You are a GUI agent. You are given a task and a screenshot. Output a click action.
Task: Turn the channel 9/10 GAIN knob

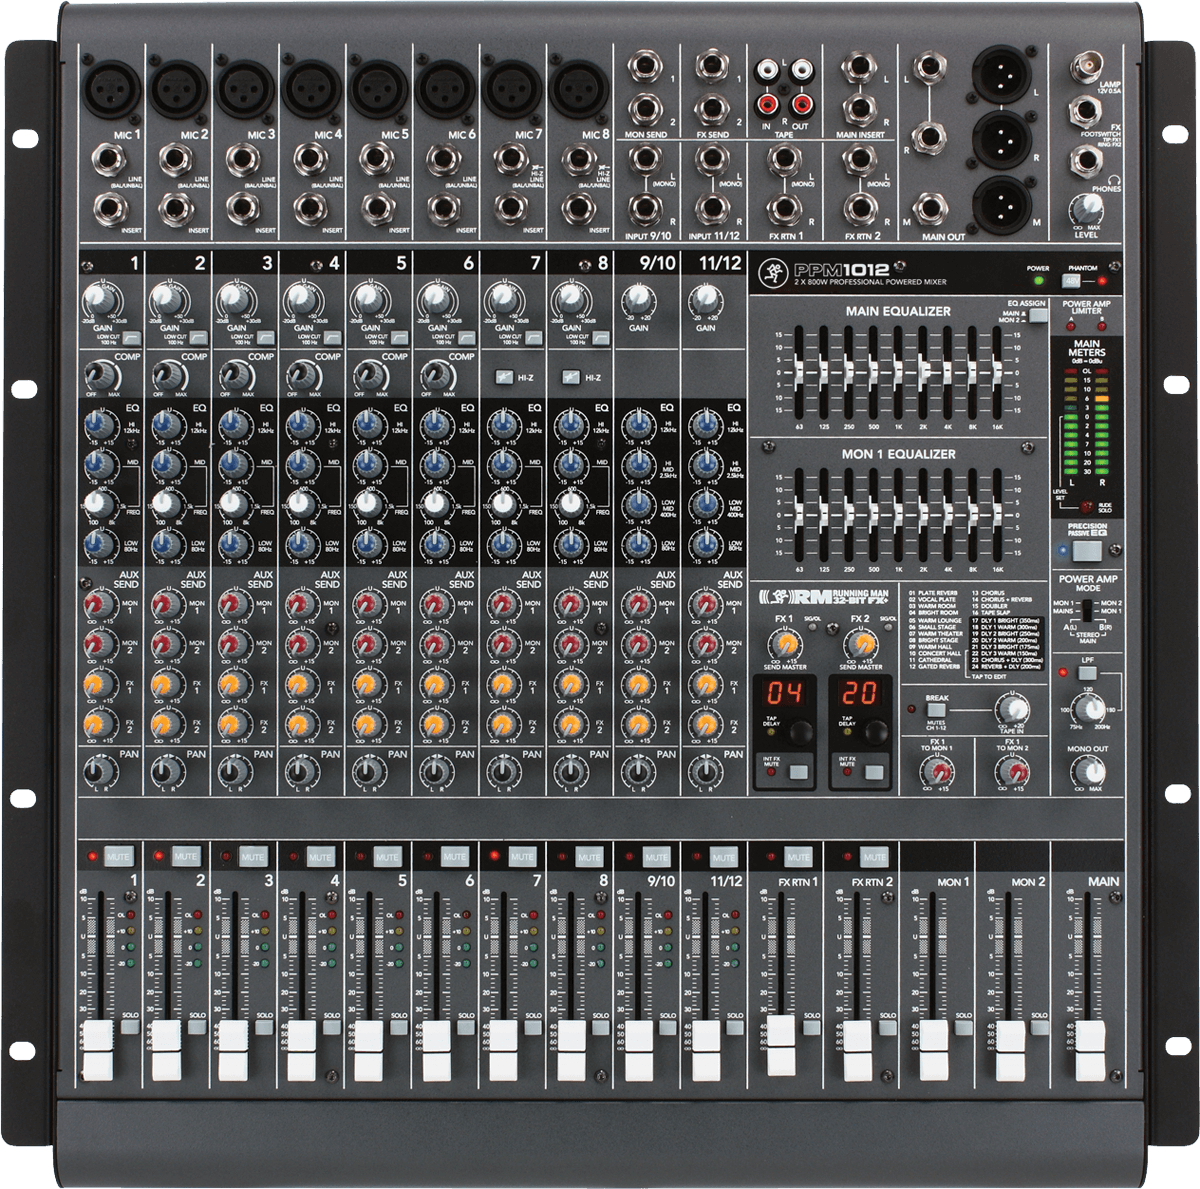pos(638,300)
